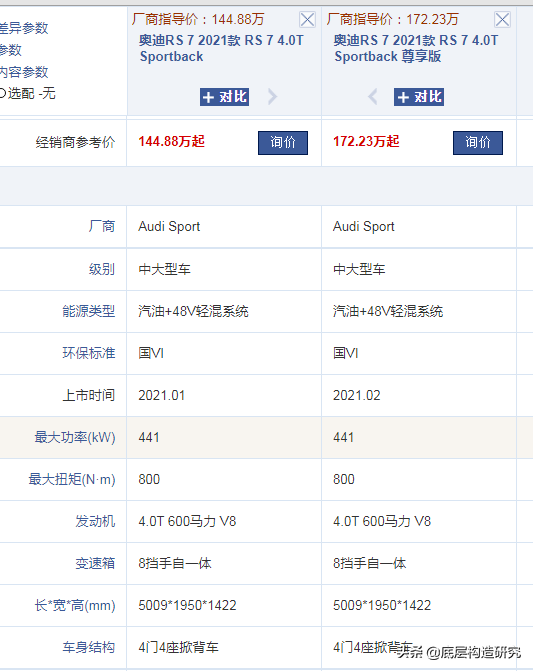This screenshot has width=533, height=671.
Task: Click 询价 for the 144.88万起 model
Action: (283, 143)
